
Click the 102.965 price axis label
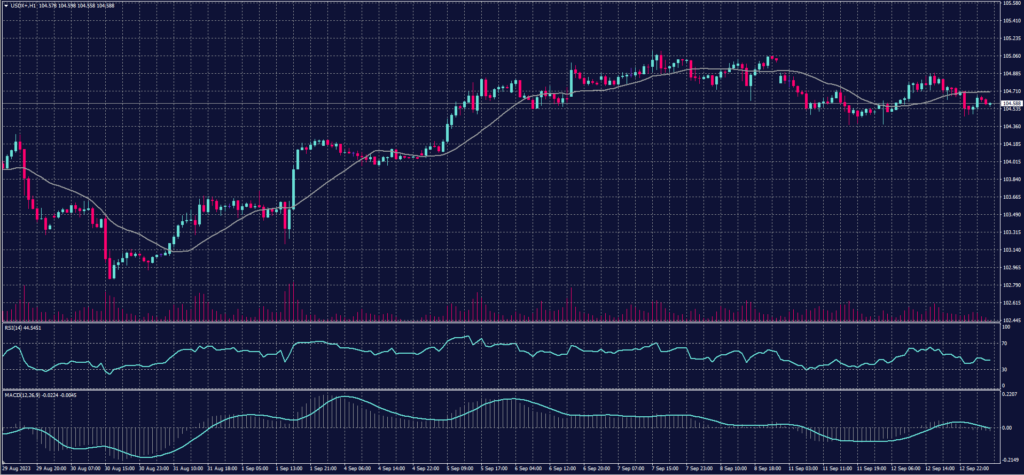1010,268
